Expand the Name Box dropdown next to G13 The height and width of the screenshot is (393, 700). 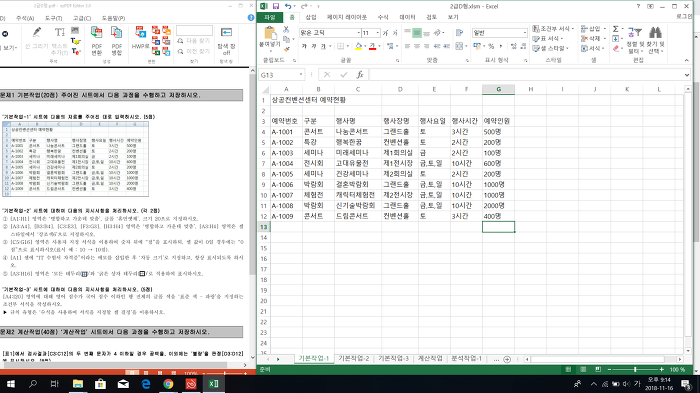pos(301,75)
